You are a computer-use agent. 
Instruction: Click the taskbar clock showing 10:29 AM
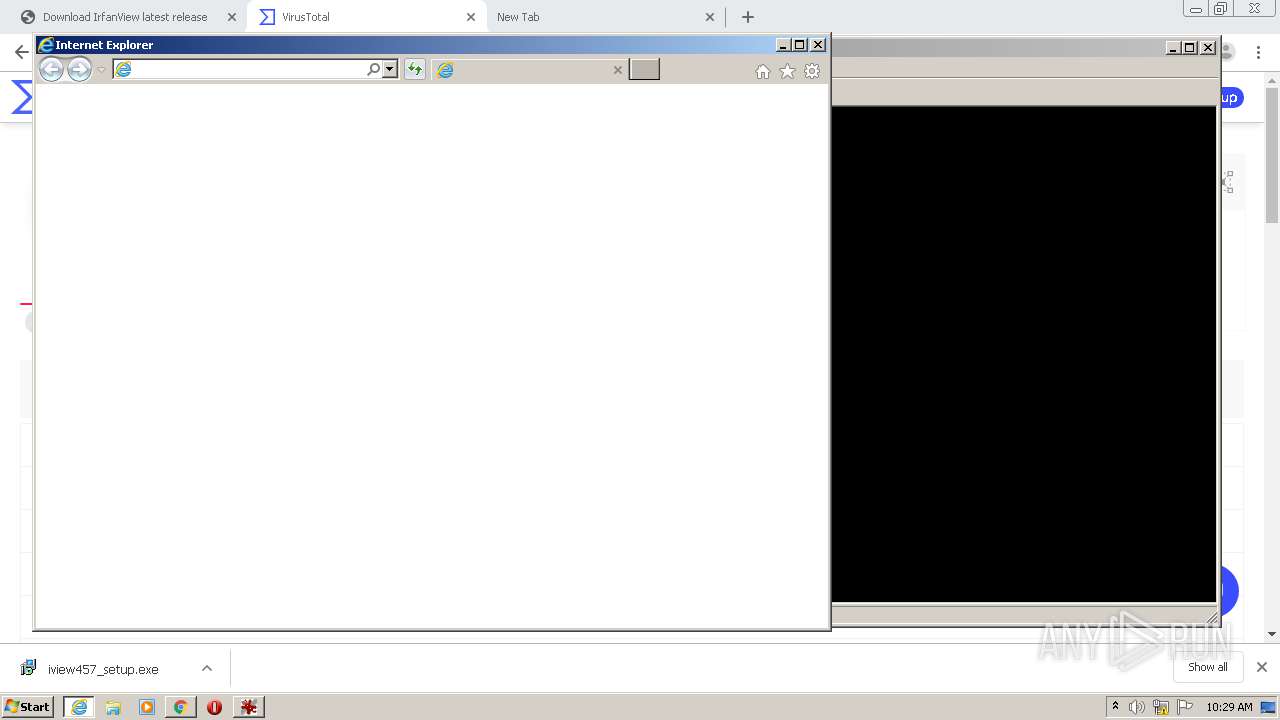click(1229, 707)
